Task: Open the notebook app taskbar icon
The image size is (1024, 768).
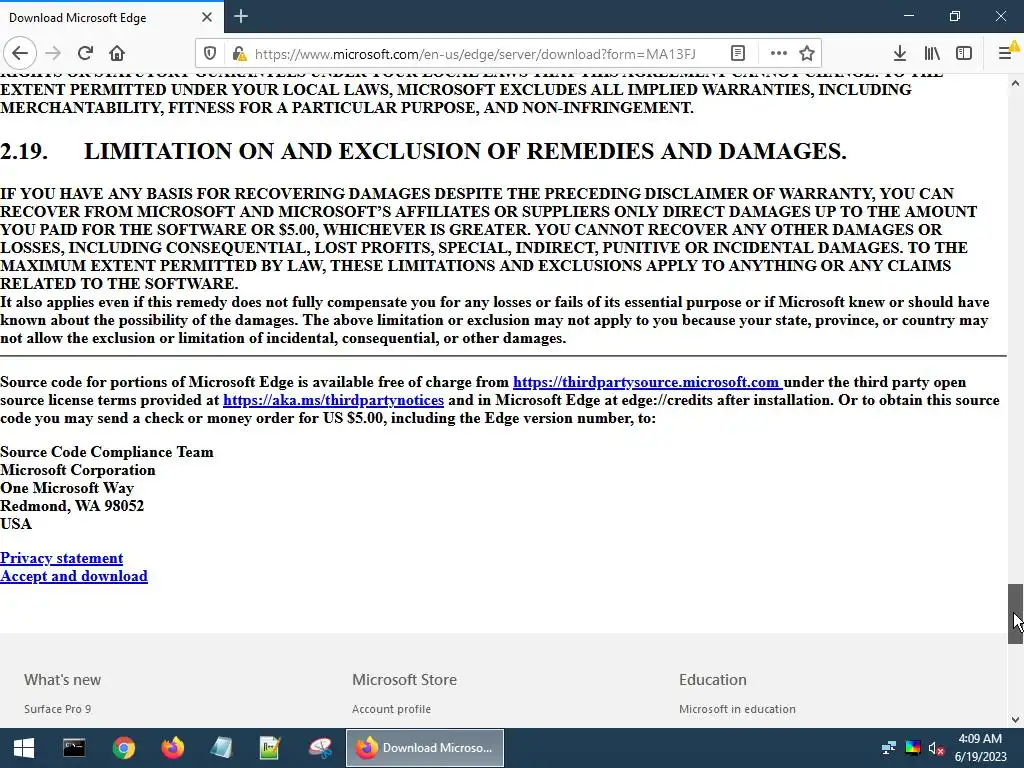Action: [x=221, y=748]
